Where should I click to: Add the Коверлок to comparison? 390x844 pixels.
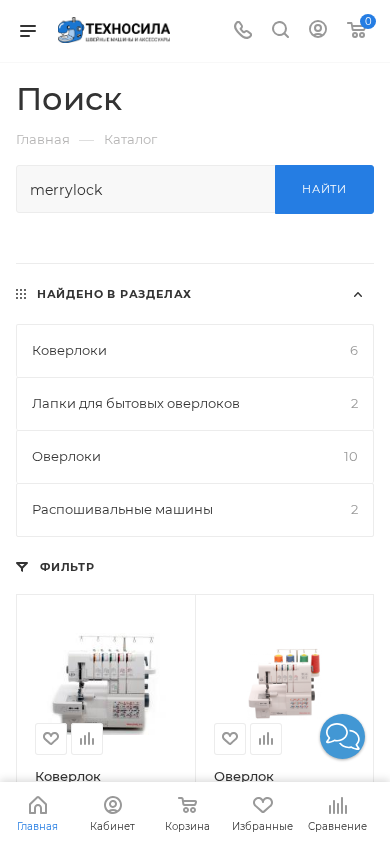click(x=87, y=739)
